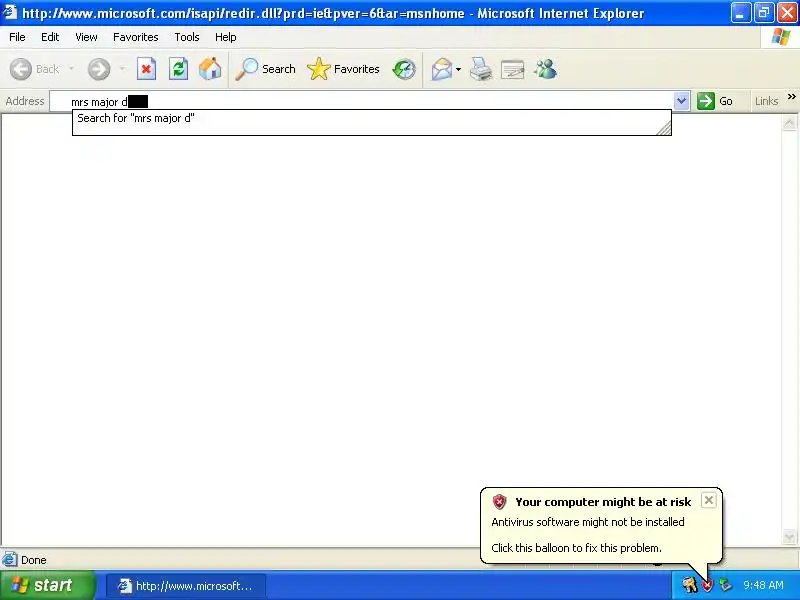Stop page loading with the red X icon
The width and height of the screenshot is (800, 600).
[x=146, y=69]
